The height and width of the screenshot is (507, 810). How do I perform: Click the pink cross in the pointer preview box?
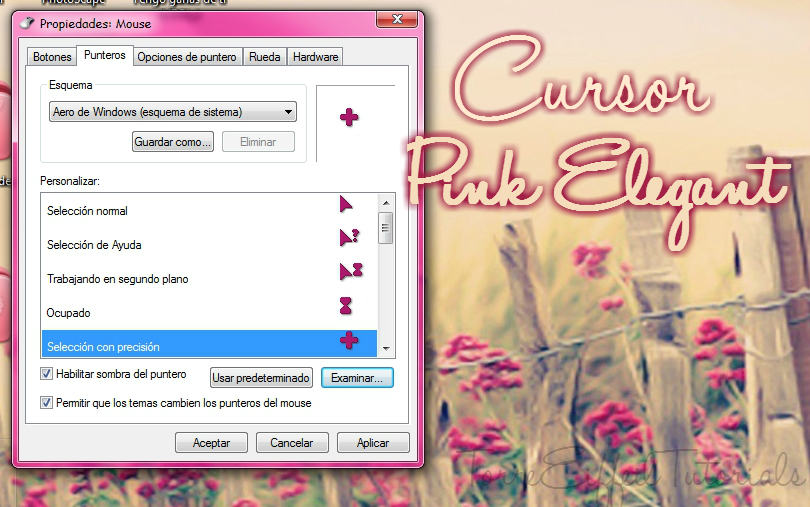pyautogui.click(x=349, y=117)
